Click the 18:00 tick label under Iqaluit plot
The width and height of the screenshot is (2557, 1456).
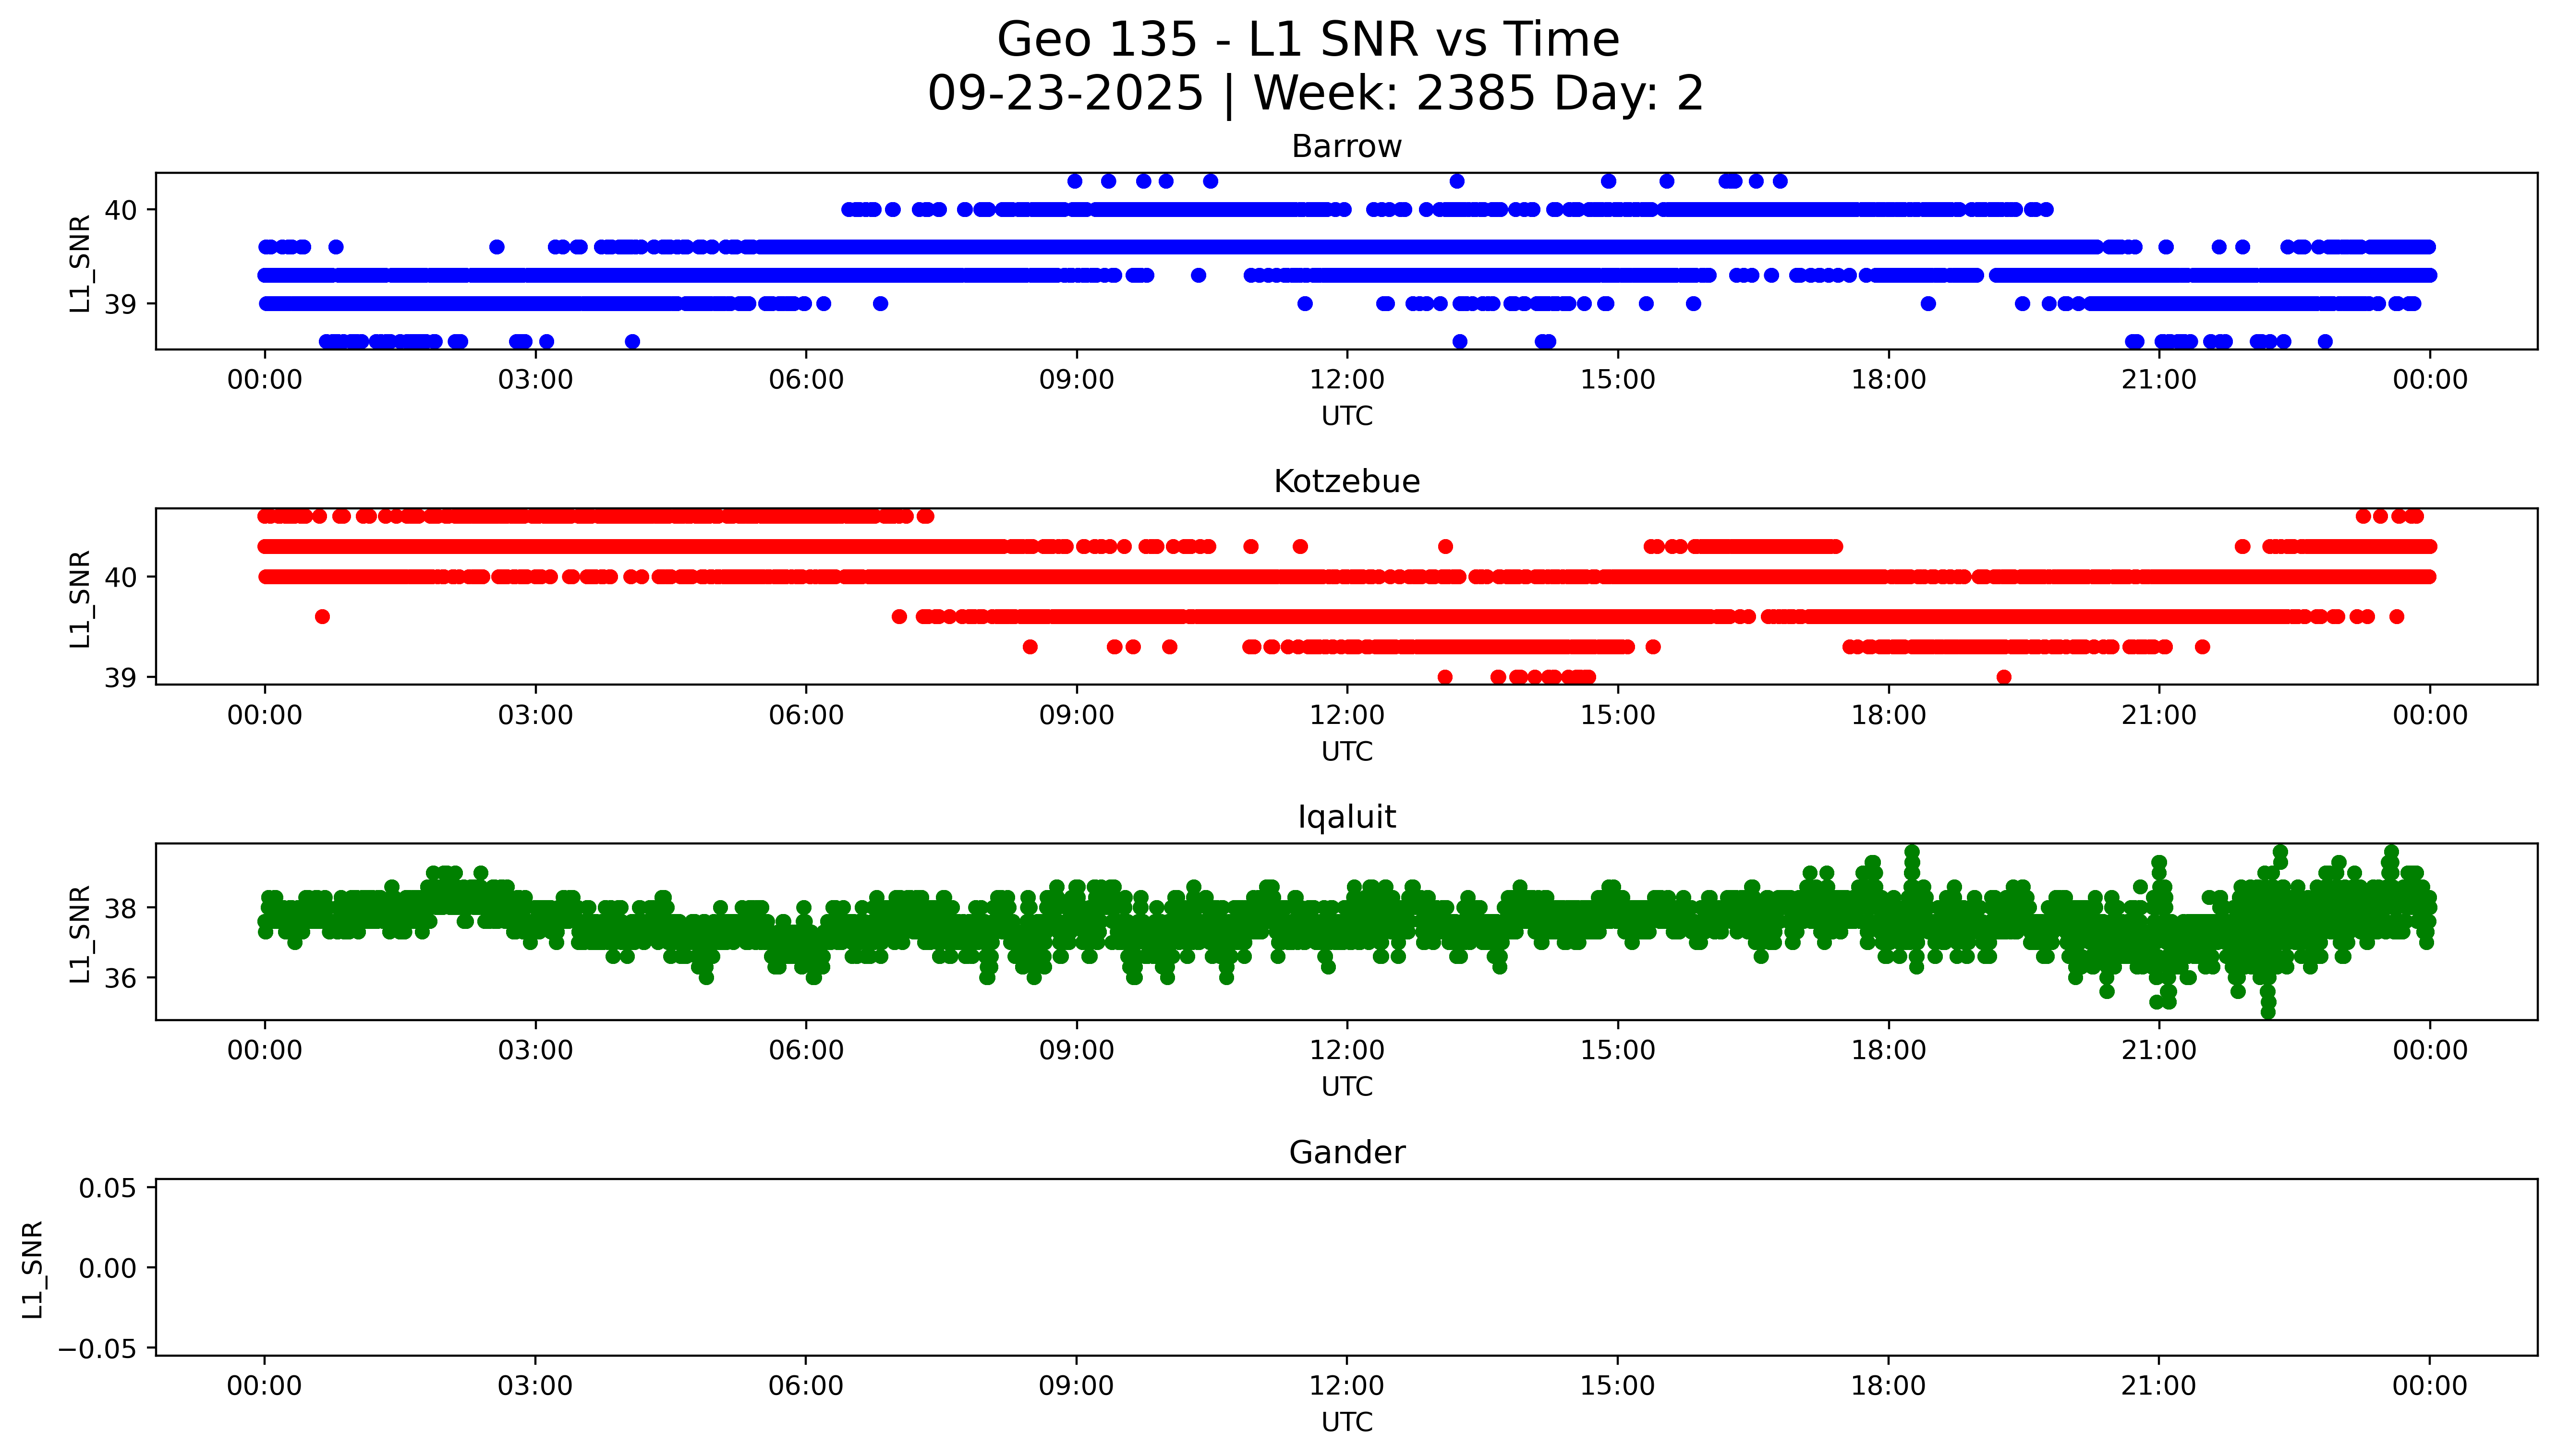click(1888, 1050)
